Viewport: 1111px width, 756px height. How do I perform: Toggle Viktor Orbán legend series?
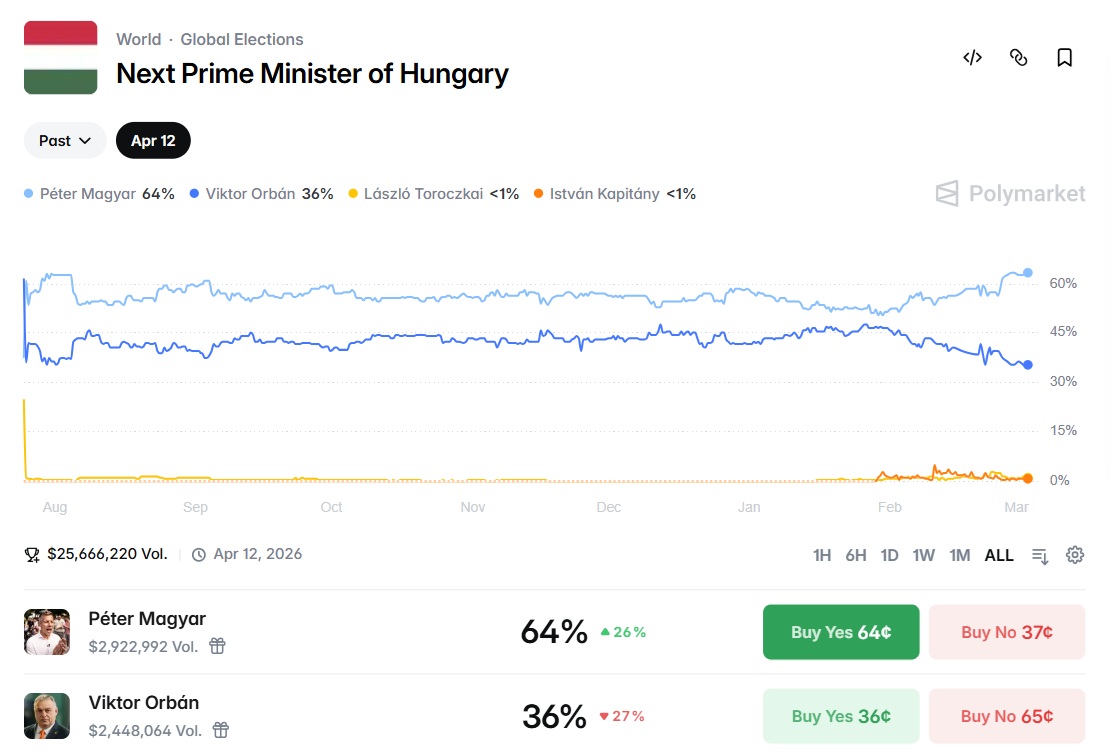(260, 194)
